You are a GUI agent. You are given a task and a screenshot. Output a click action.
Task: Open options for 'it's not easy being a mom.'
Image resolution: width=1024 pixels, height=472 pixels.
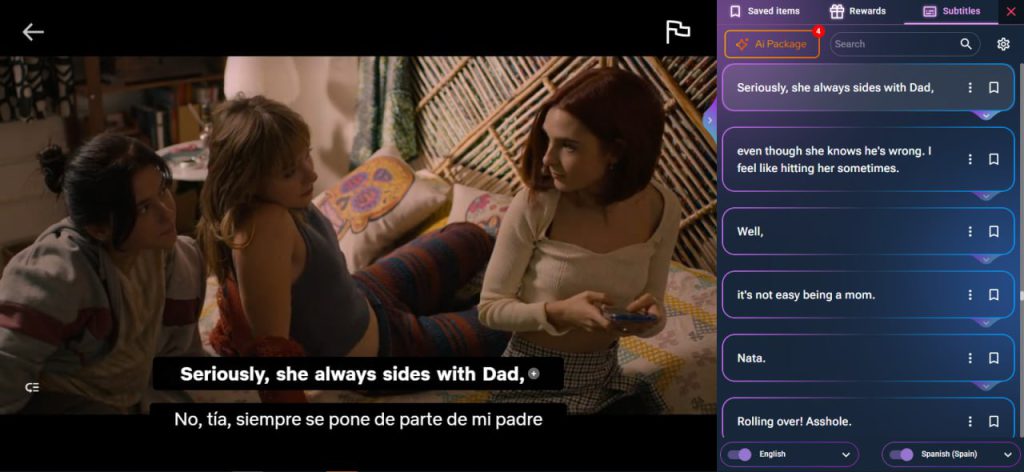click(970, 294)
